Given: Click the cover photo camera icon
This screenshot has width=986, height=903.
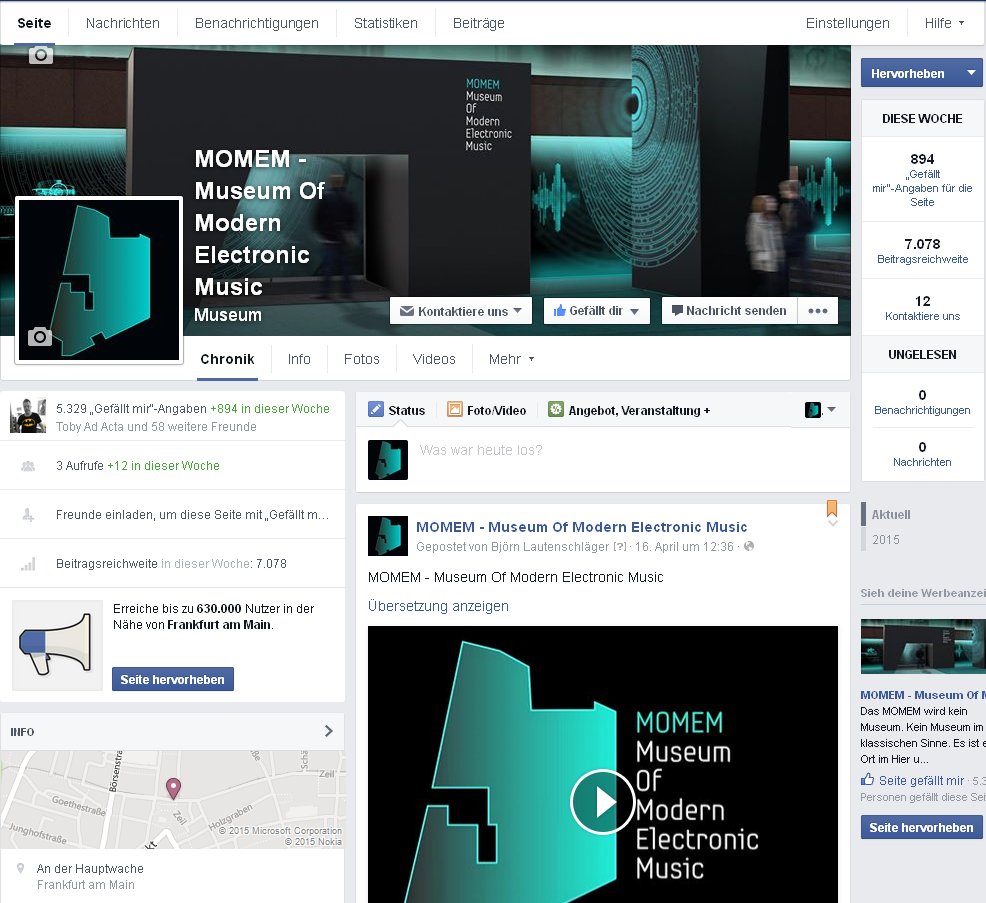Looking at the screenshot, I should [41, 55].
